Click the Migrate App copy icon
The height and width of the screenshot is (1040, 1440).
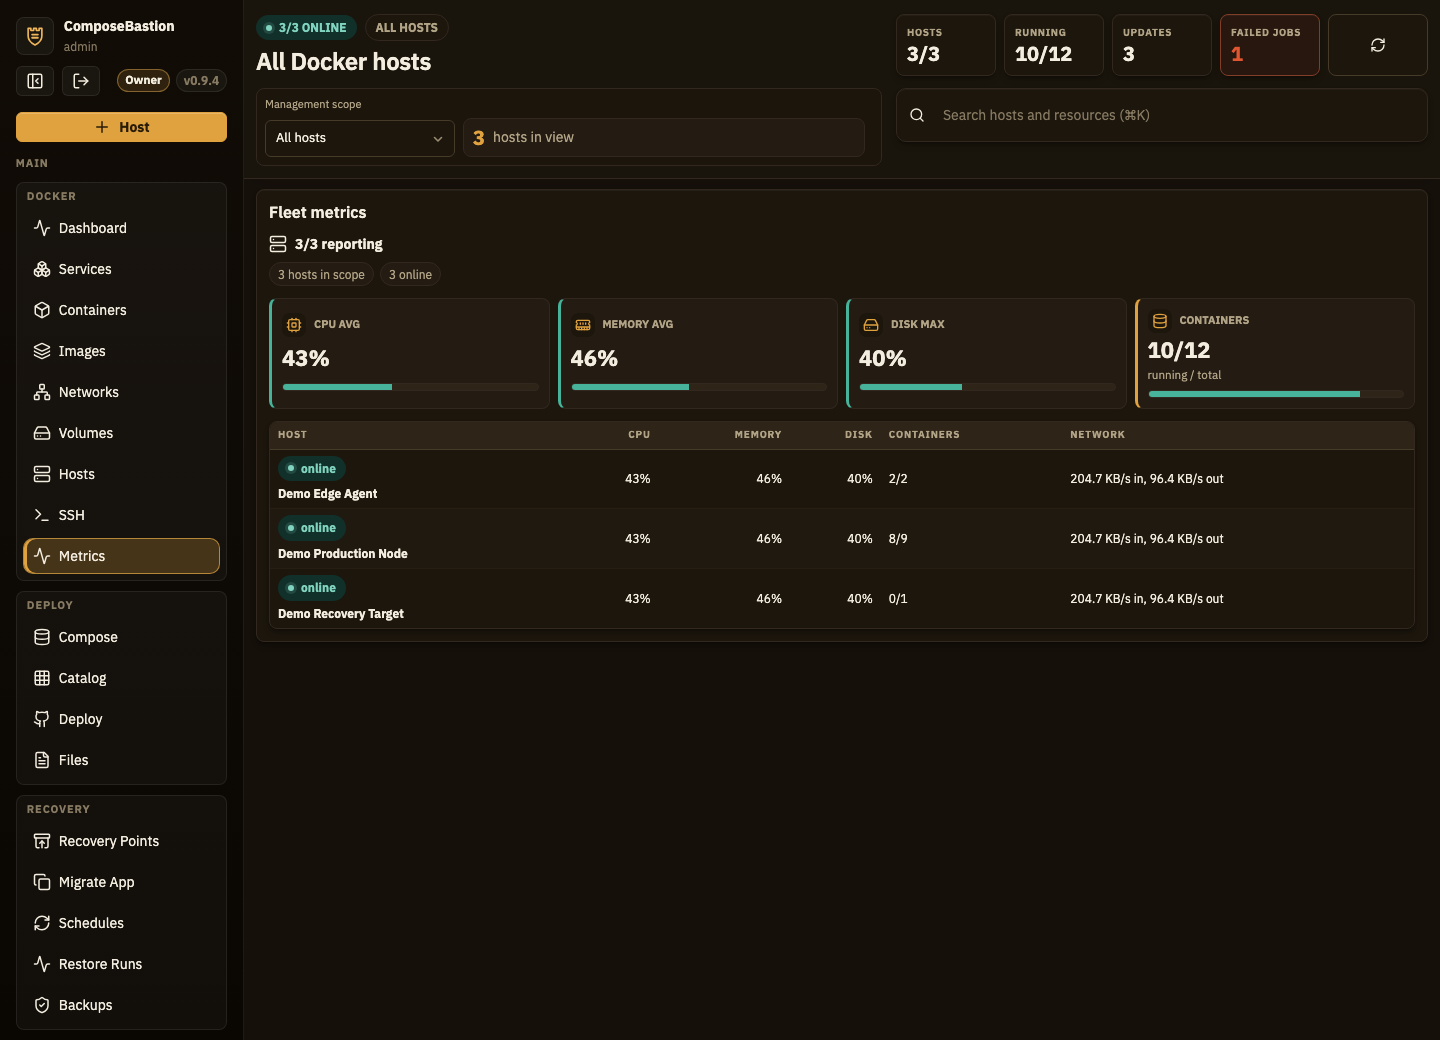point(42,882)
